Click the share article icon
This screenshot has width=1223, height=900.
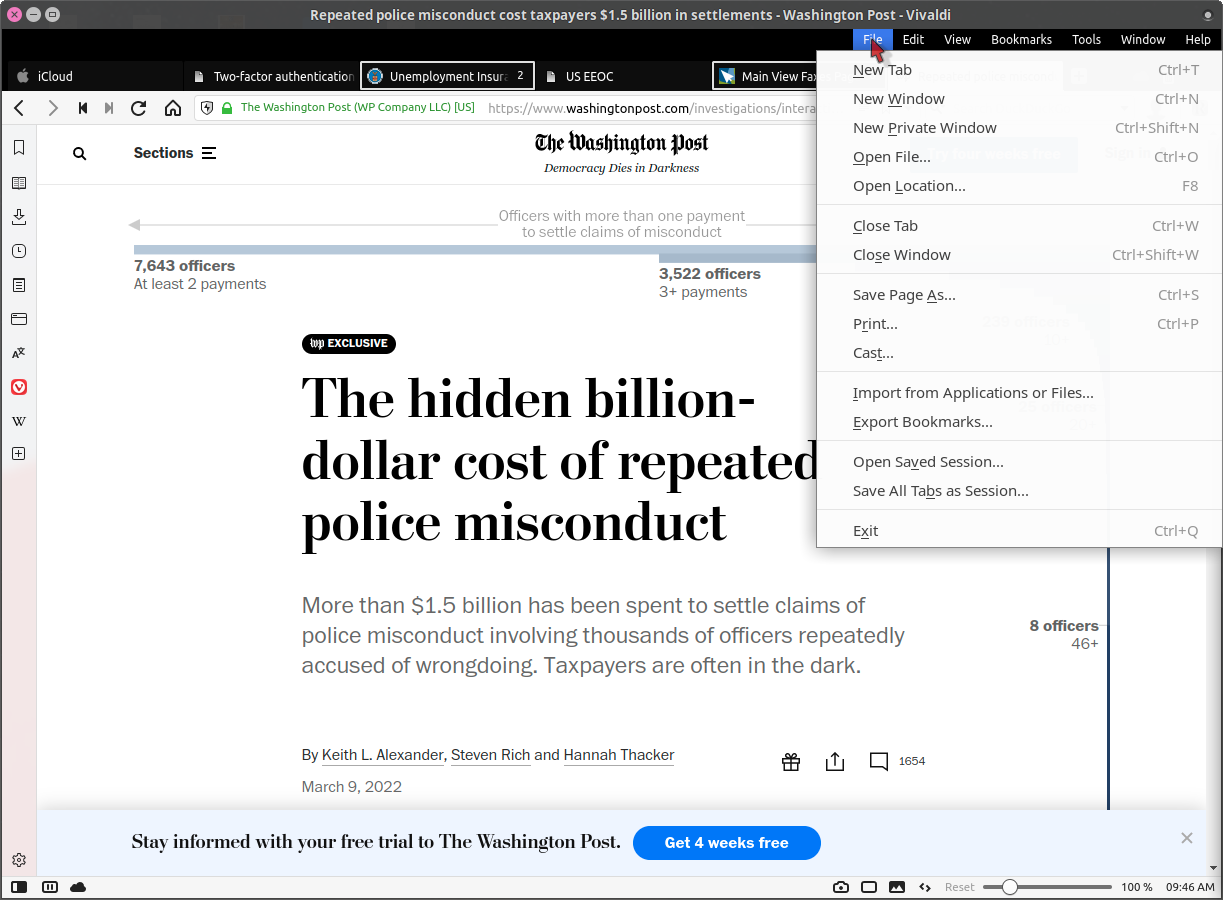[x=835, y=762]
